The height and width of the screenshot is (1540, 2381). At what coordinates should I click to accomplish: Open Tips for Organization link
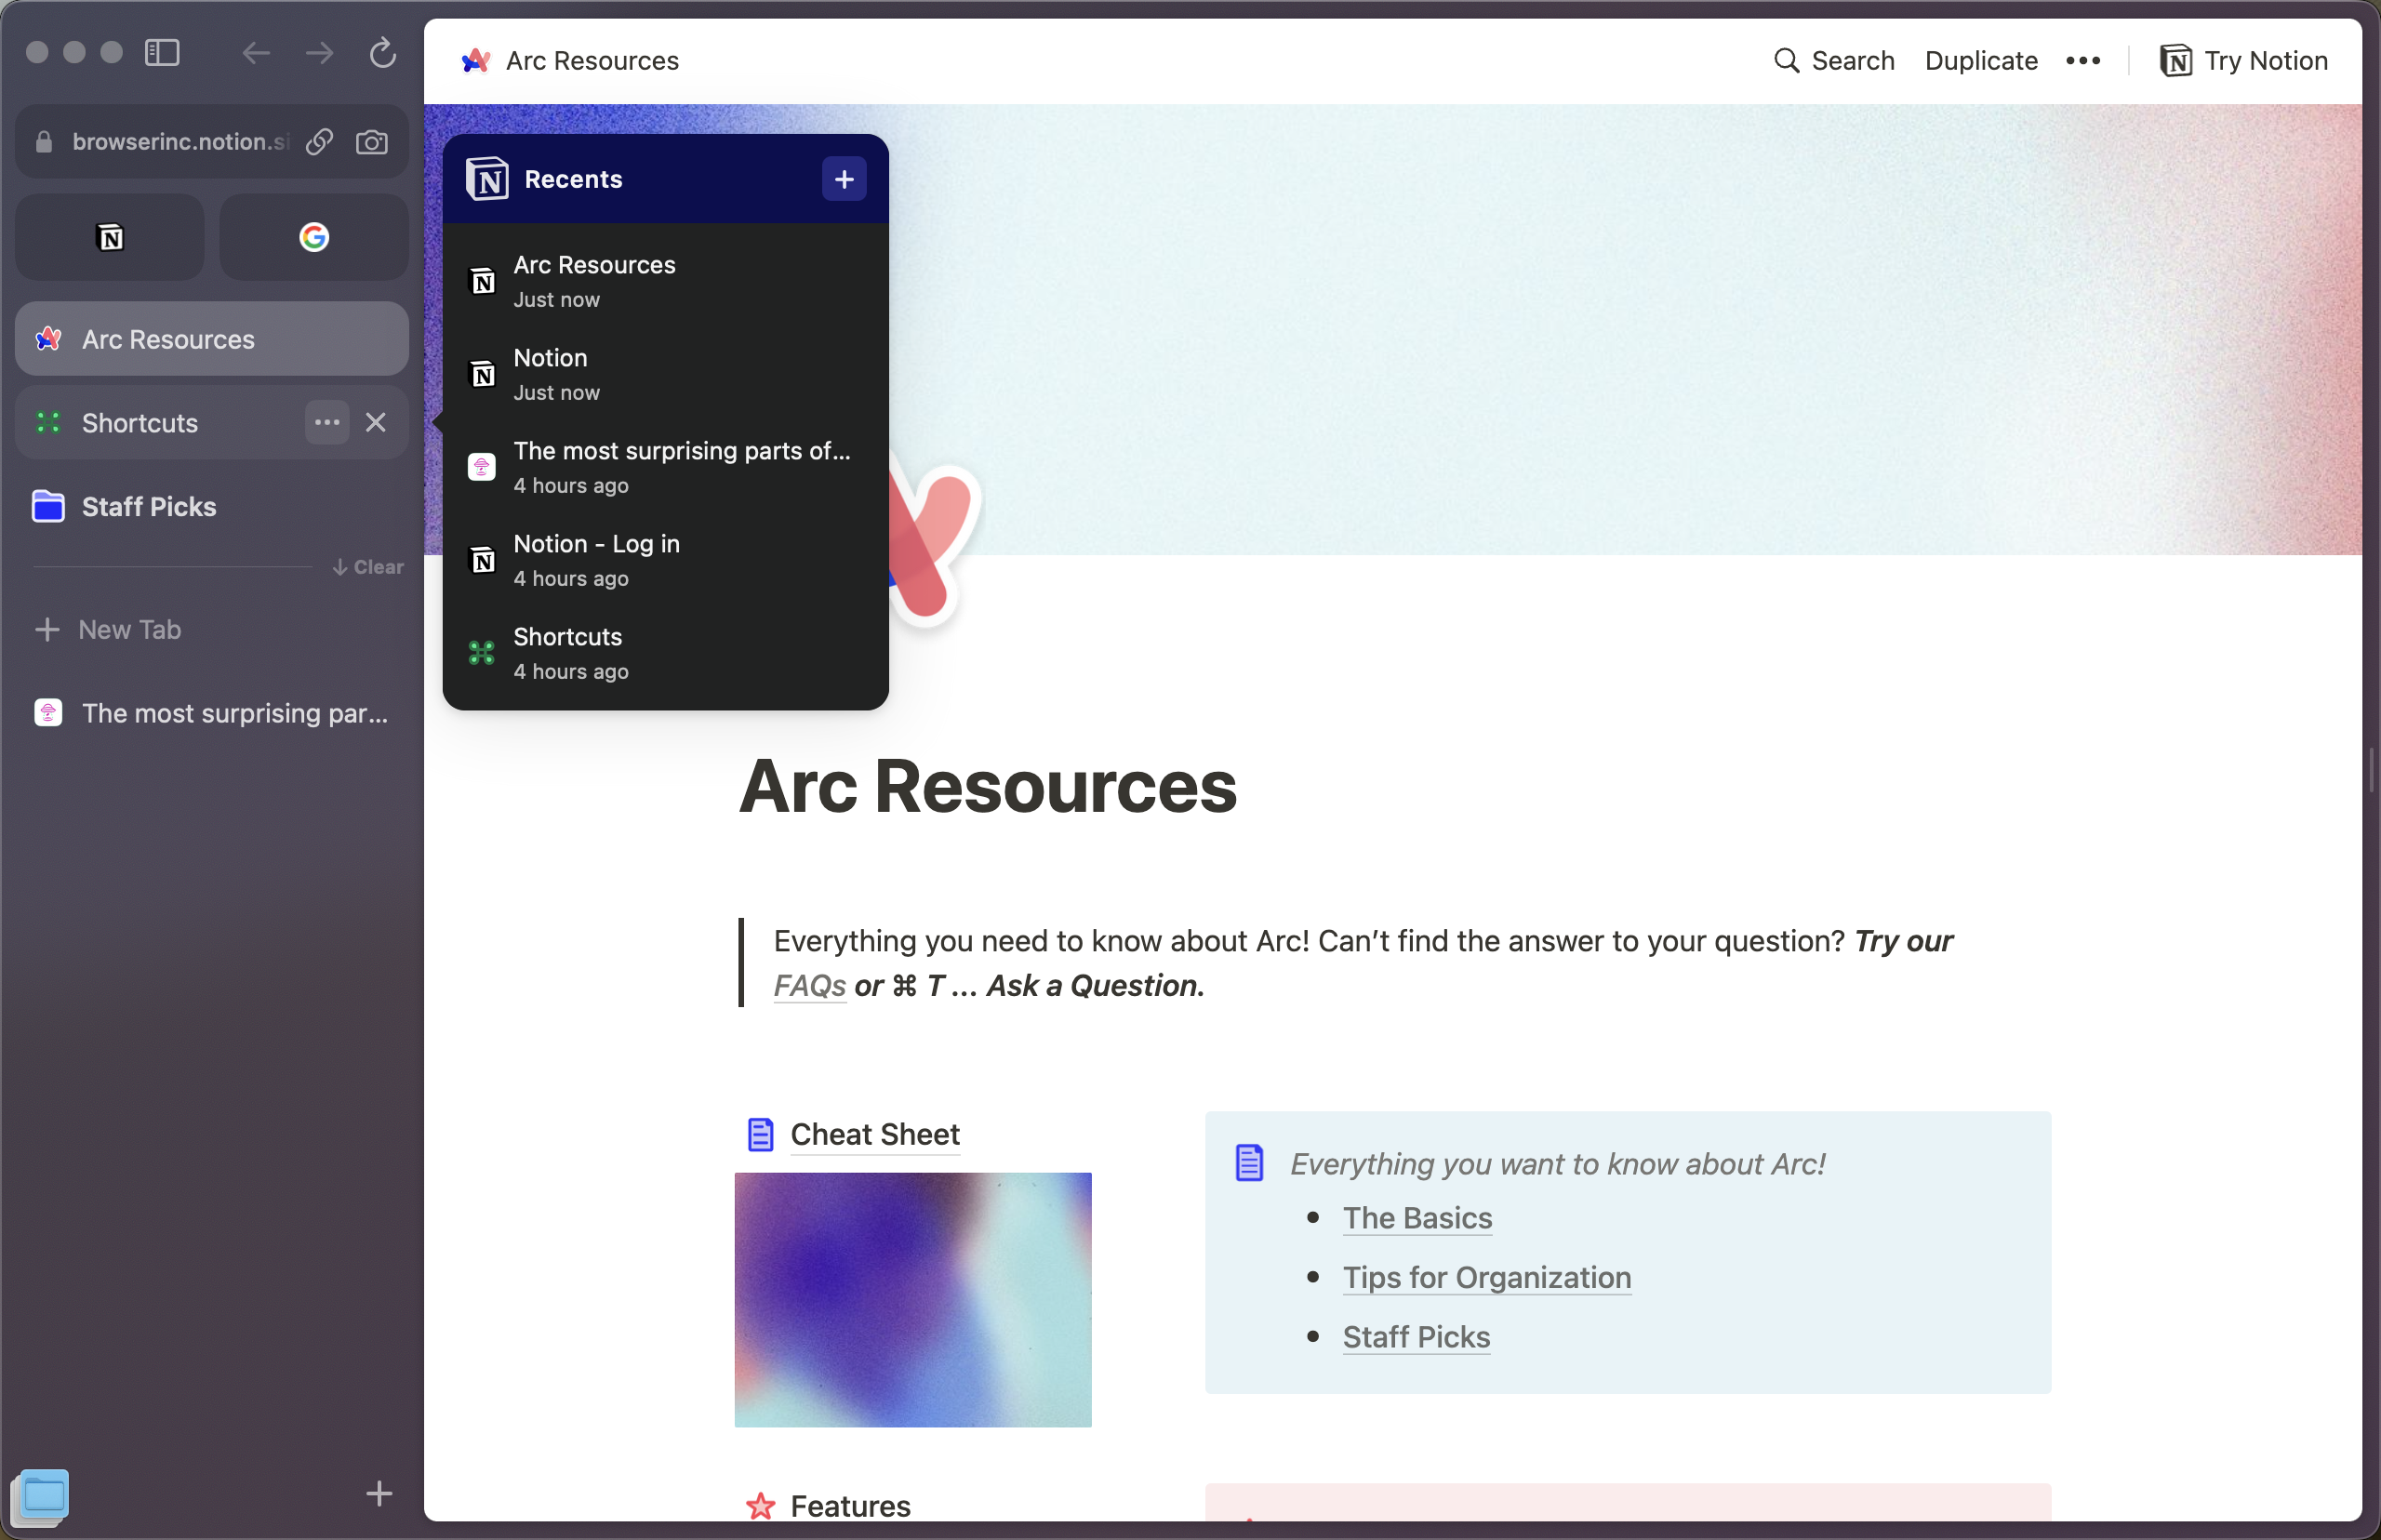[1487, 1277]
